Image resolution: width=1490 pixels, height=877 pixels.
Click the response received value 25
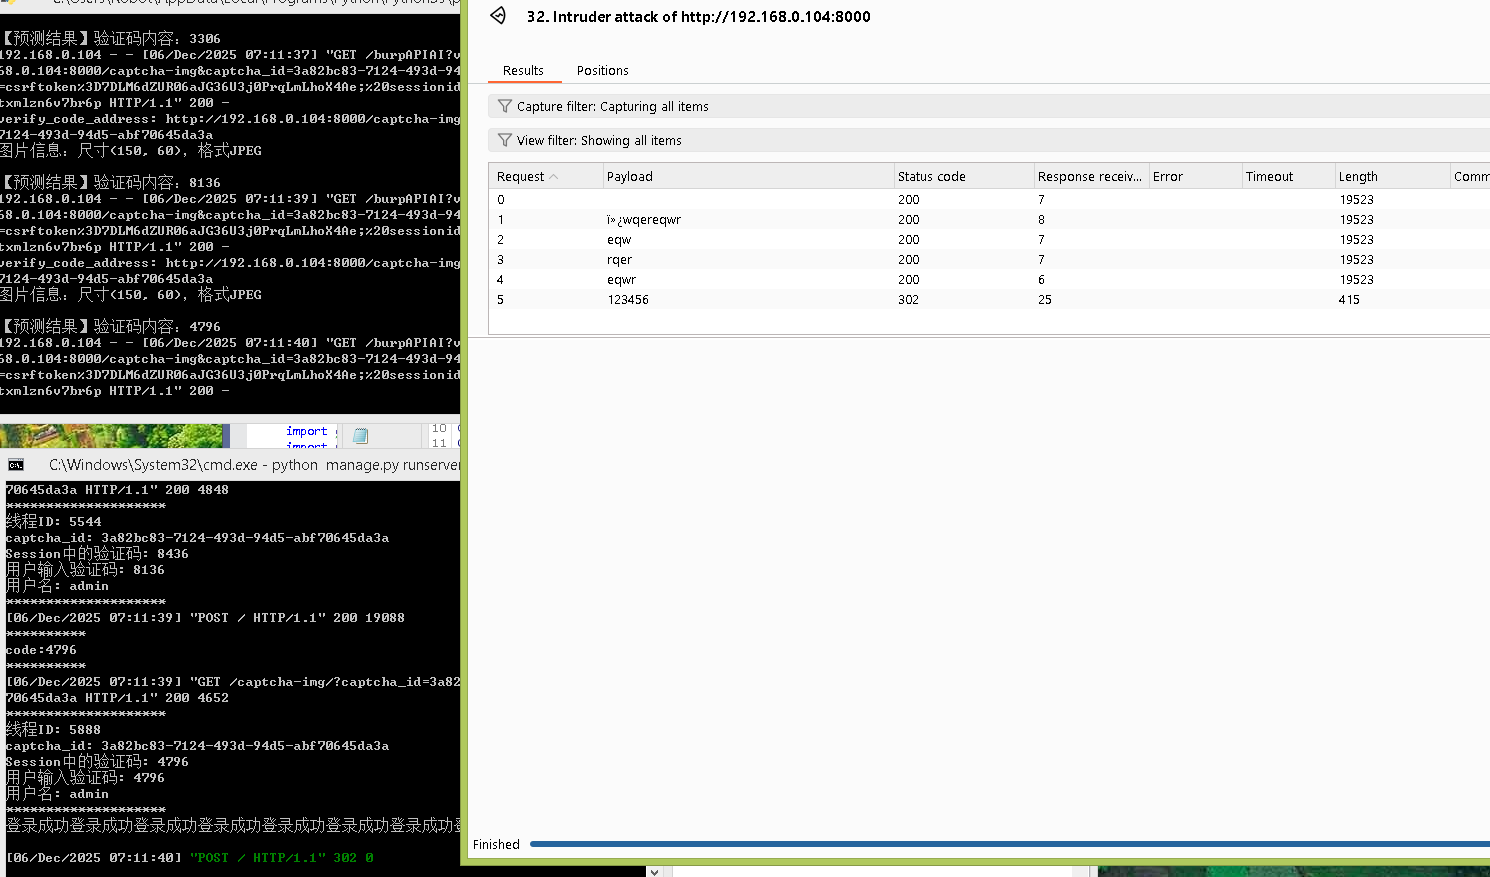pos(1044,299)
